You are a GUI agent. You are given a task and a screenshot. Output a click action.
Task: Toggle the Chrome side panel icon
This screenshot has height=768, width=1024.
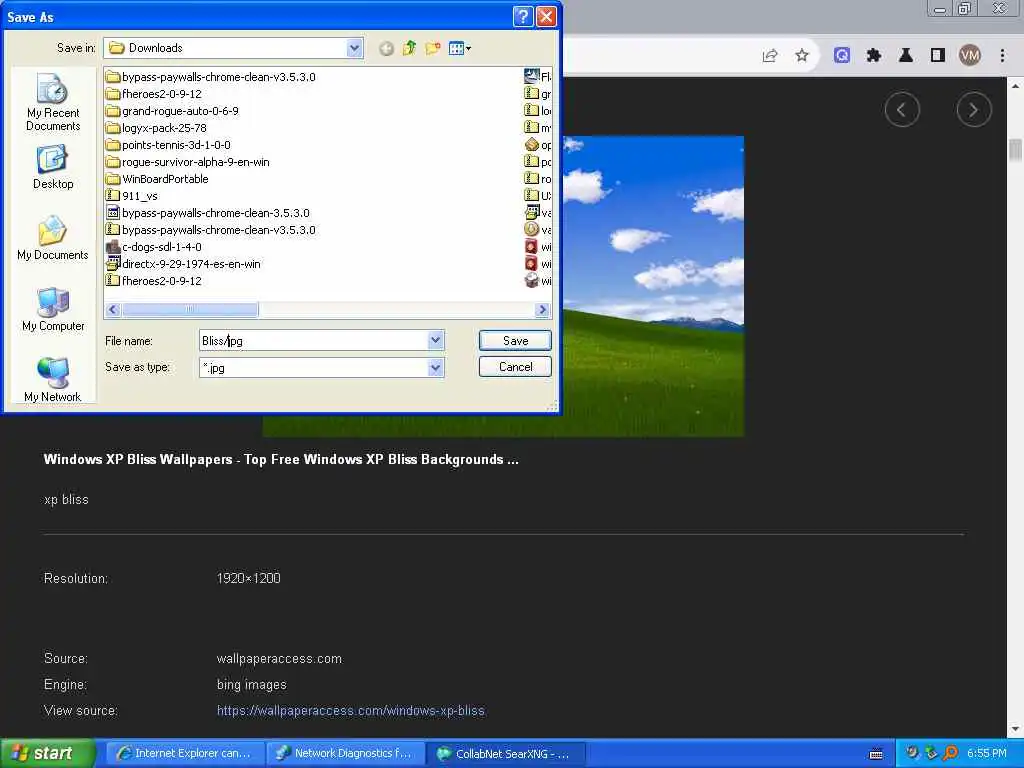coord(938,56)
